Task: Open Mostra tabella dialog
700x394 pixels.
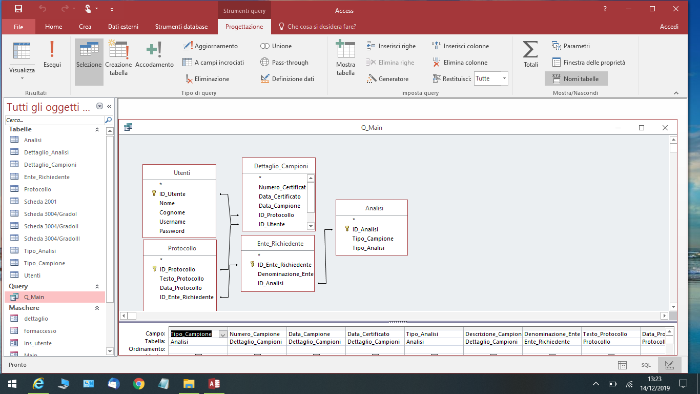Action: point(345,58)
